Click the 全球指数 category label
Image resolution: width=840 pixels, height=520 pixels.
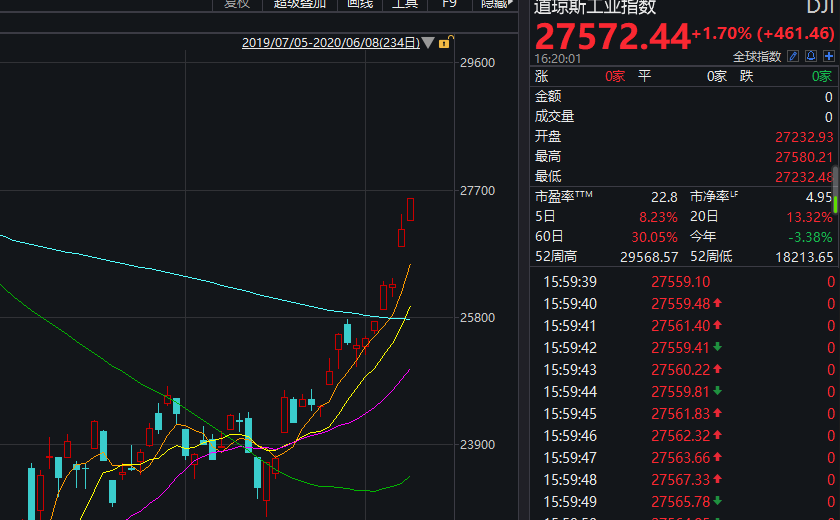(757, 56)
